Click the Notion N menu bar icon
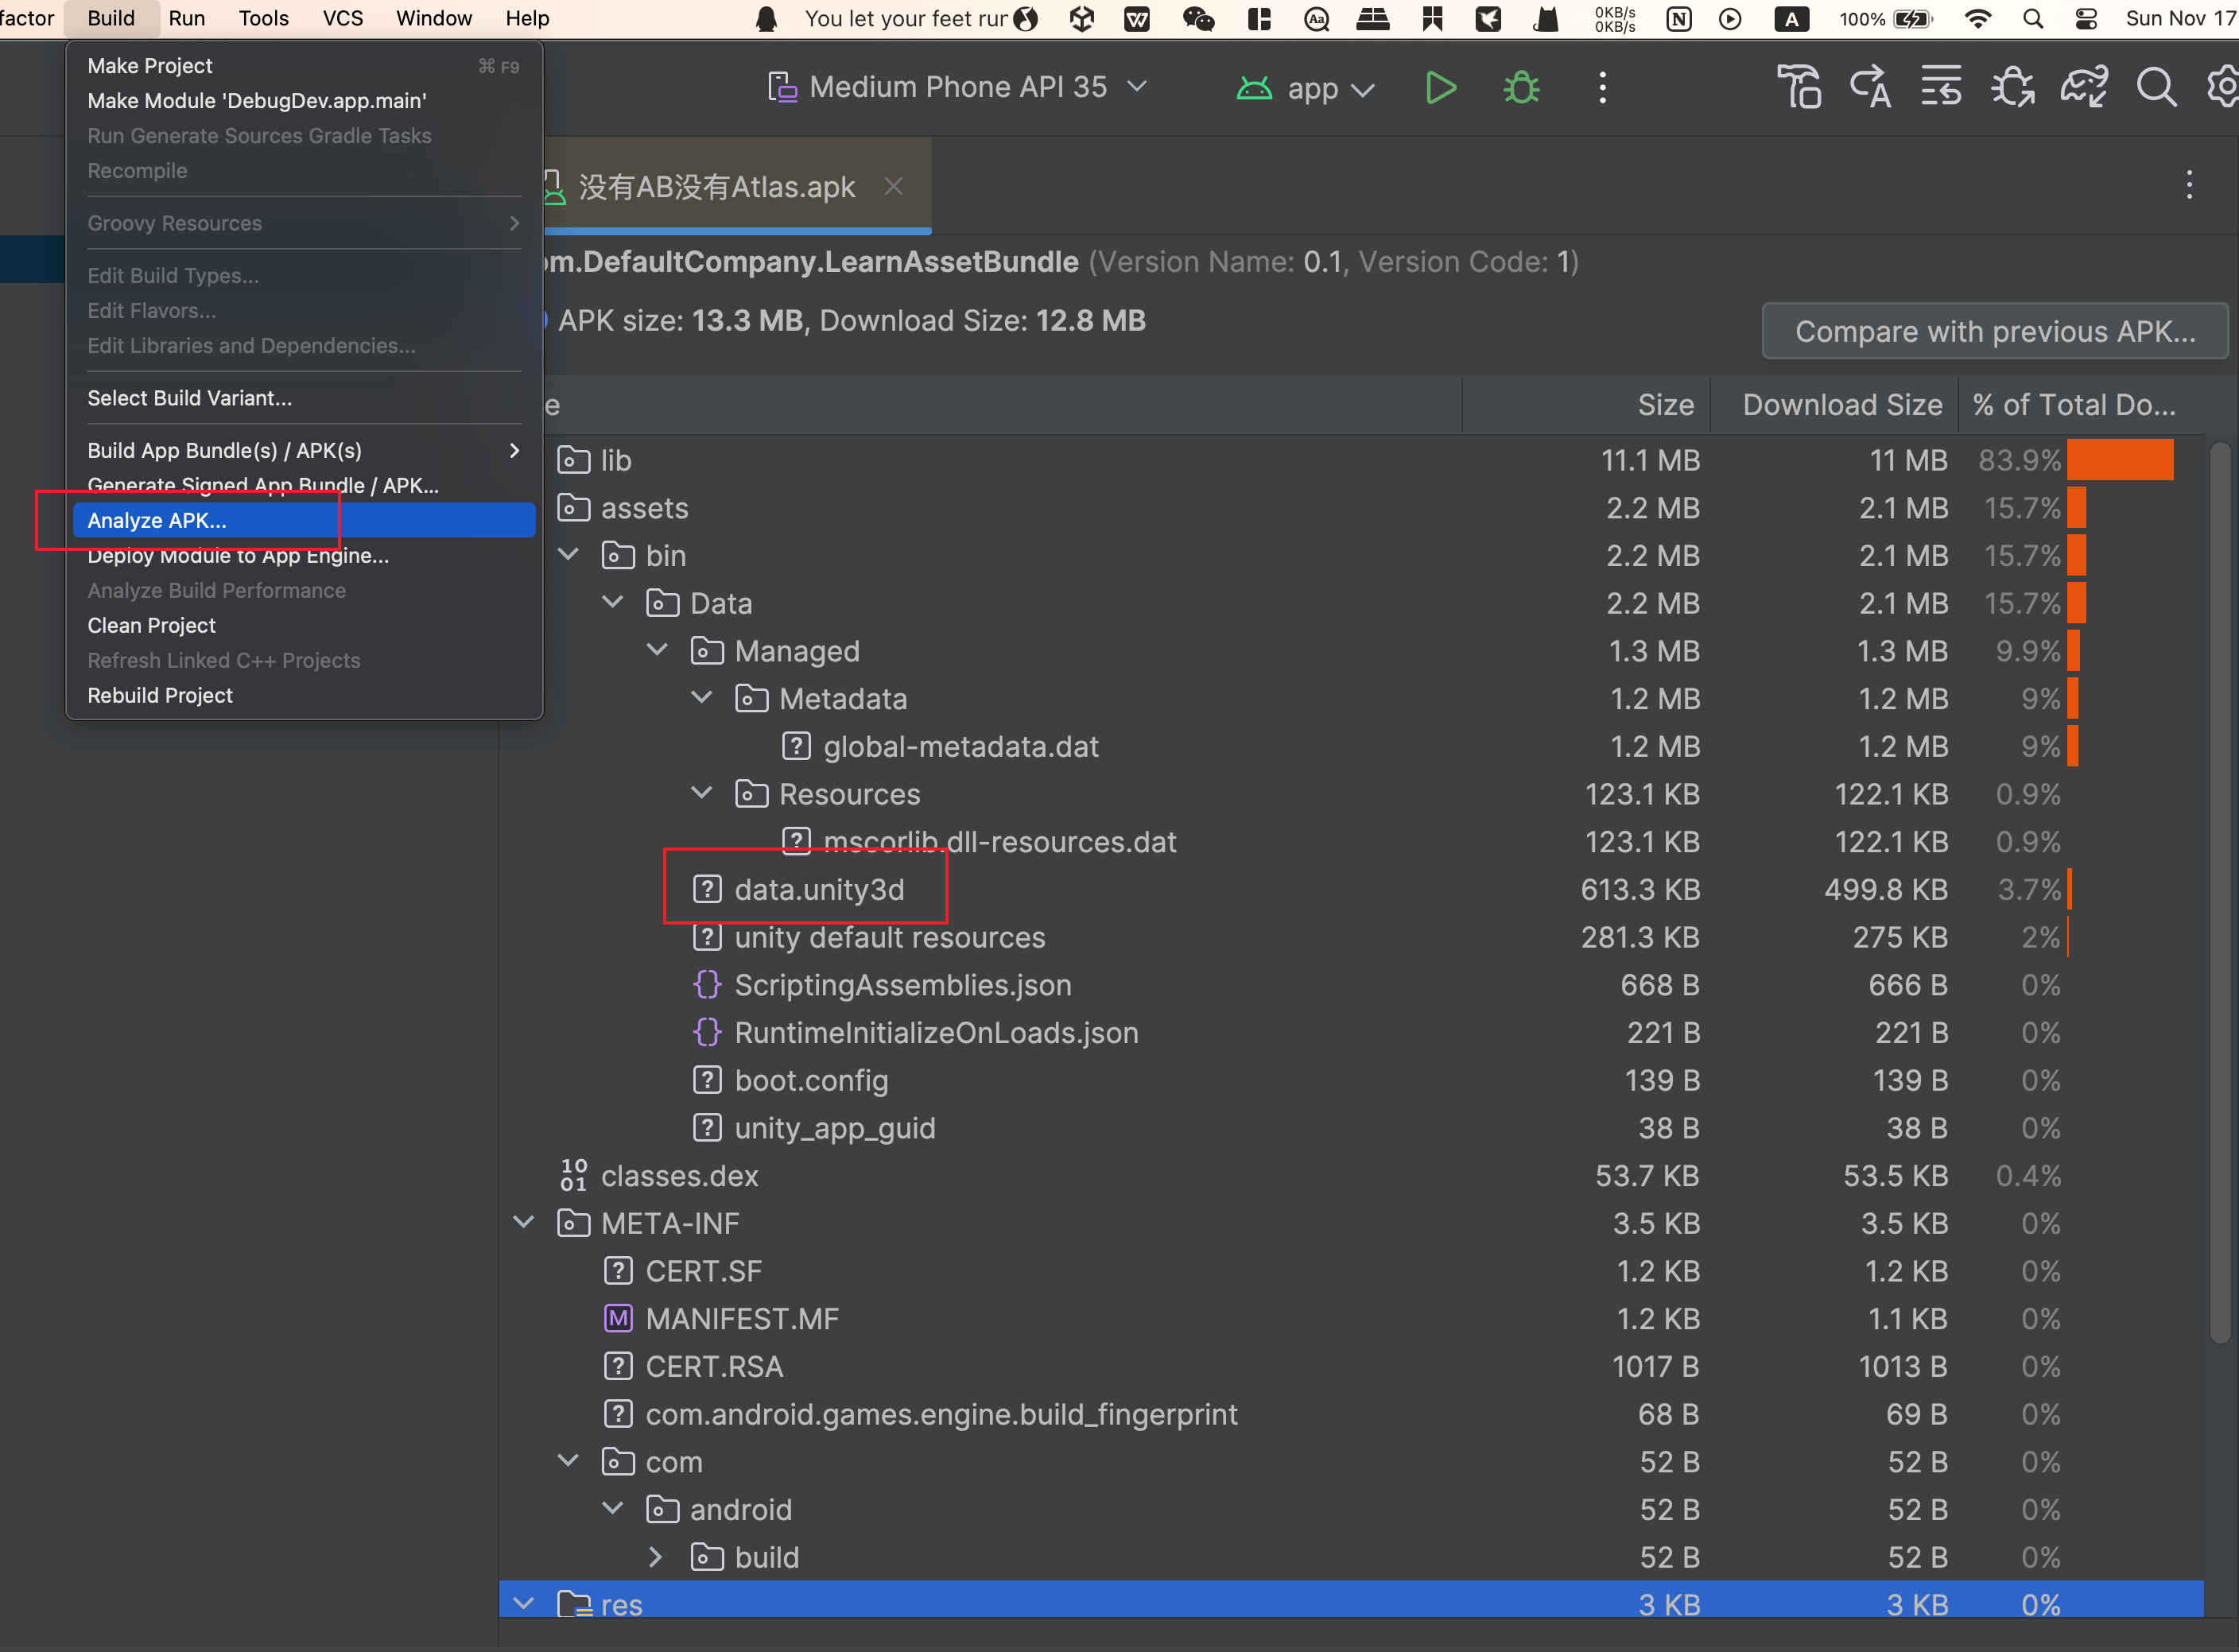Screen dimensions: 2239x1652 click(1679, 18)
